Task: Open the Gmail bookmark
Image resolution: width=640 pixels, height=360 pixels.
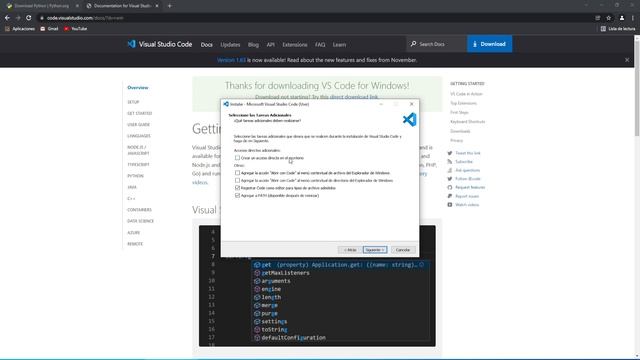Action: (49, 29)
